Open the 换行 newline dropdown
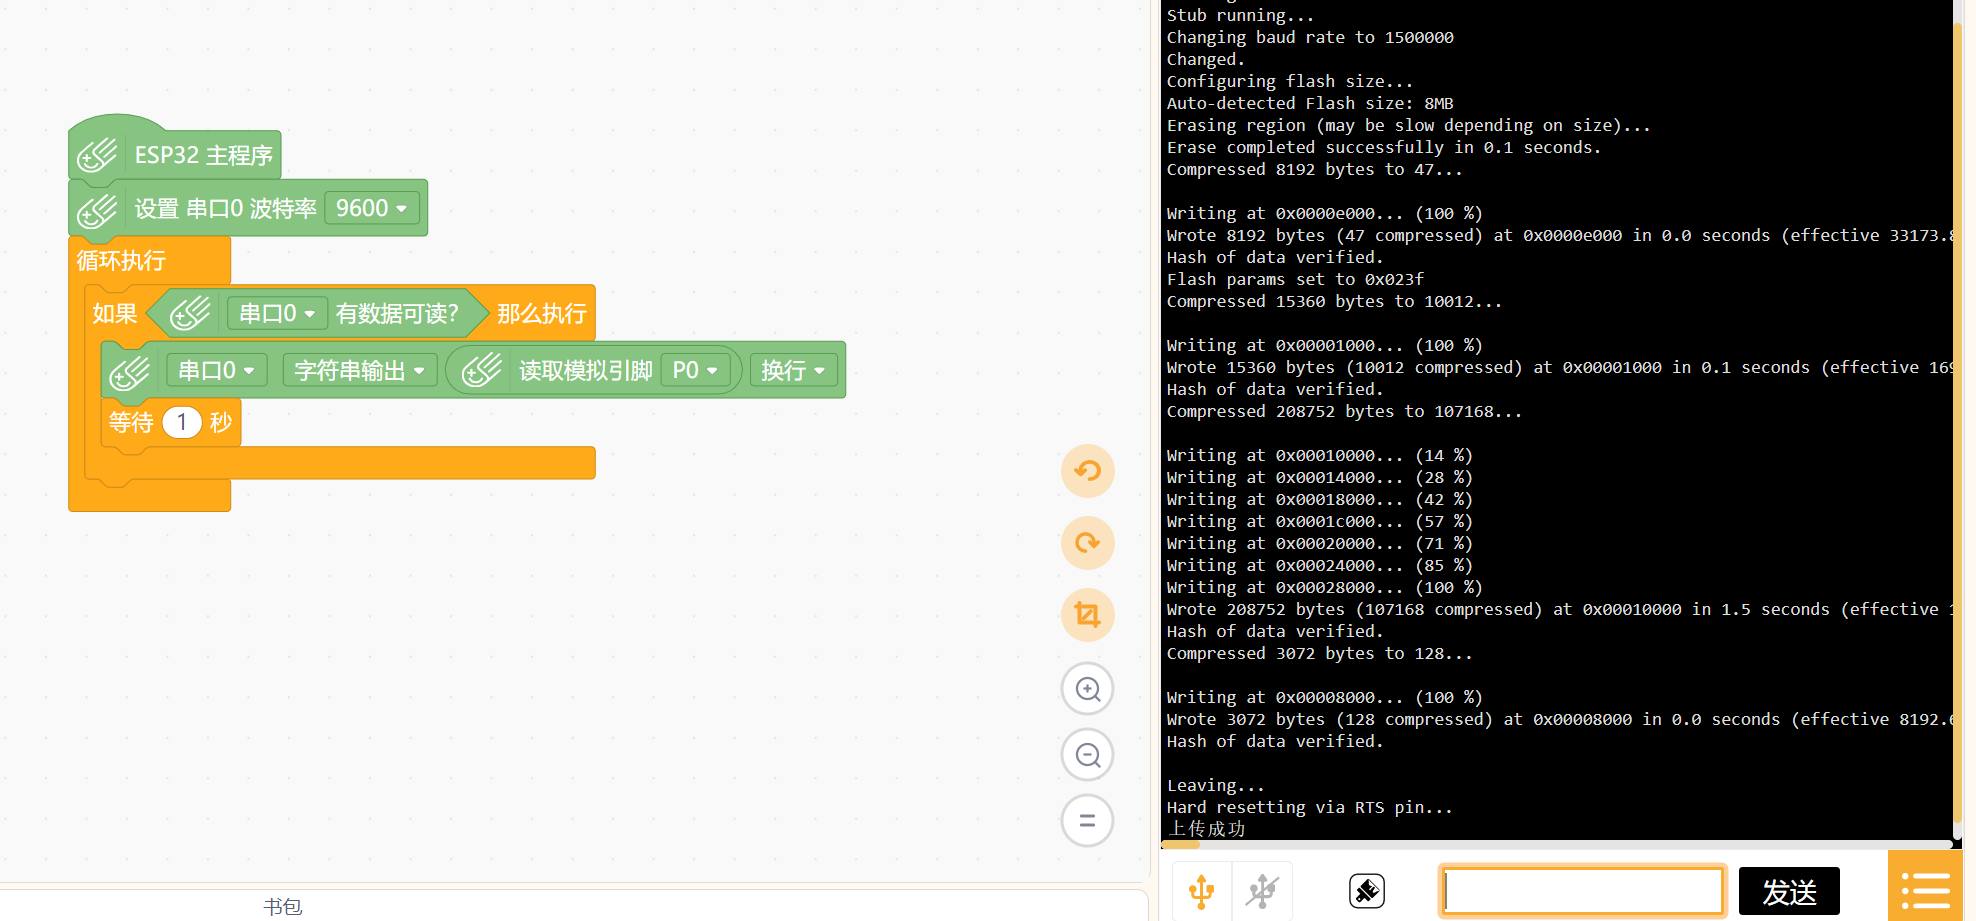Screen dimensions: 1976x921 click(x=794, y=370)
